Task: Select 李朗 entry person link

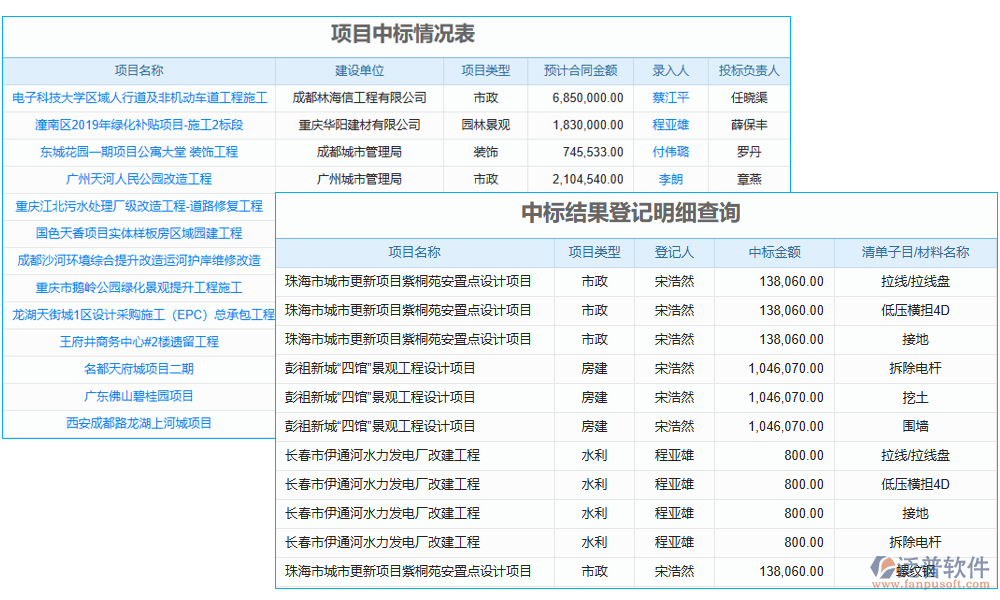Action: point(671,179)
